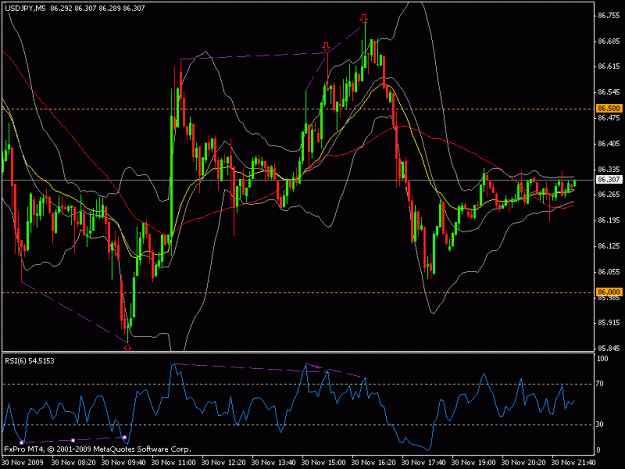Click the 30 Nov 16:20 time label

click(x=373, y=463)
